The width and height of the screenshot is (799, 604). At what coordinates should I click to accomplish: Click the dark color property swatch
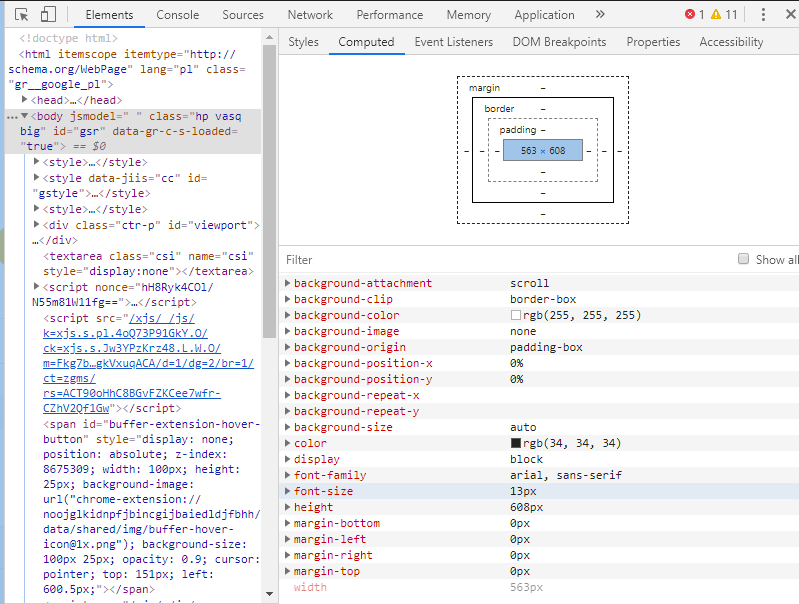tap(516, 443)
